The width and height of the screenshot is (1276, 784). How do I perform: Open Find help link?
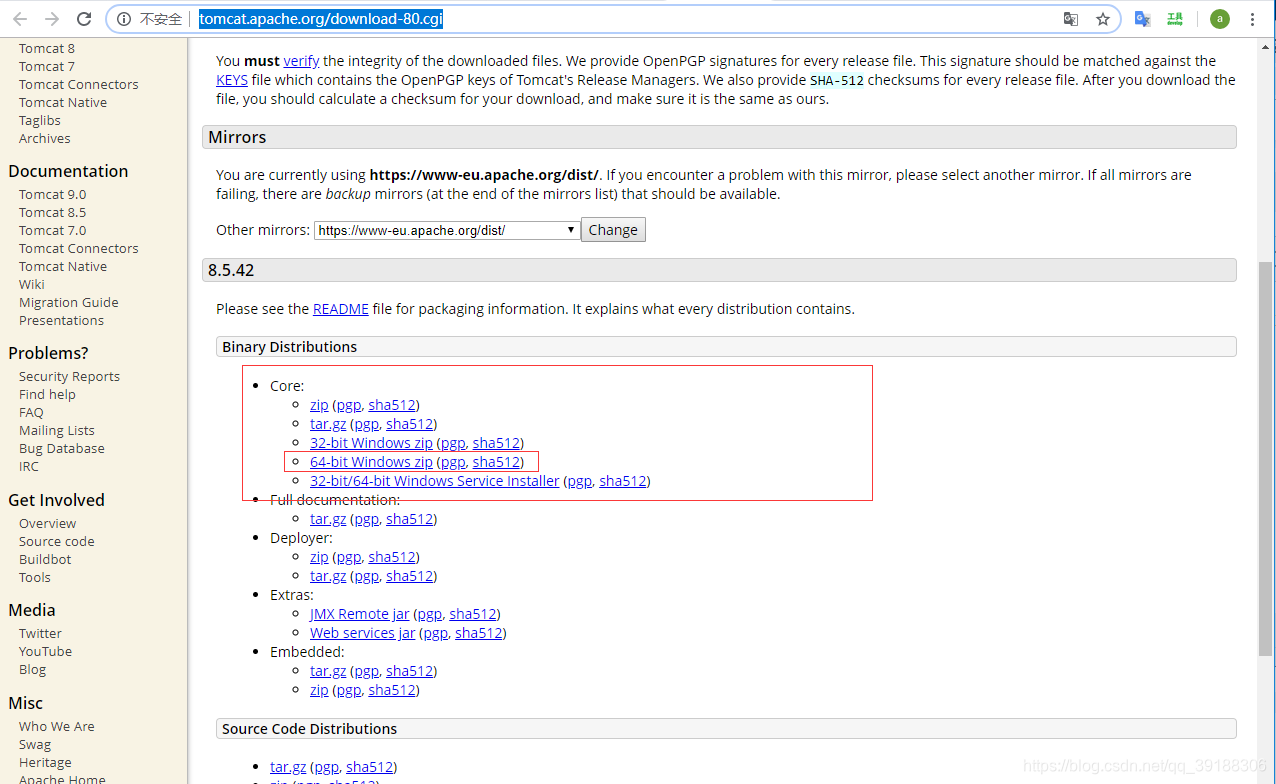pos(48,394)
